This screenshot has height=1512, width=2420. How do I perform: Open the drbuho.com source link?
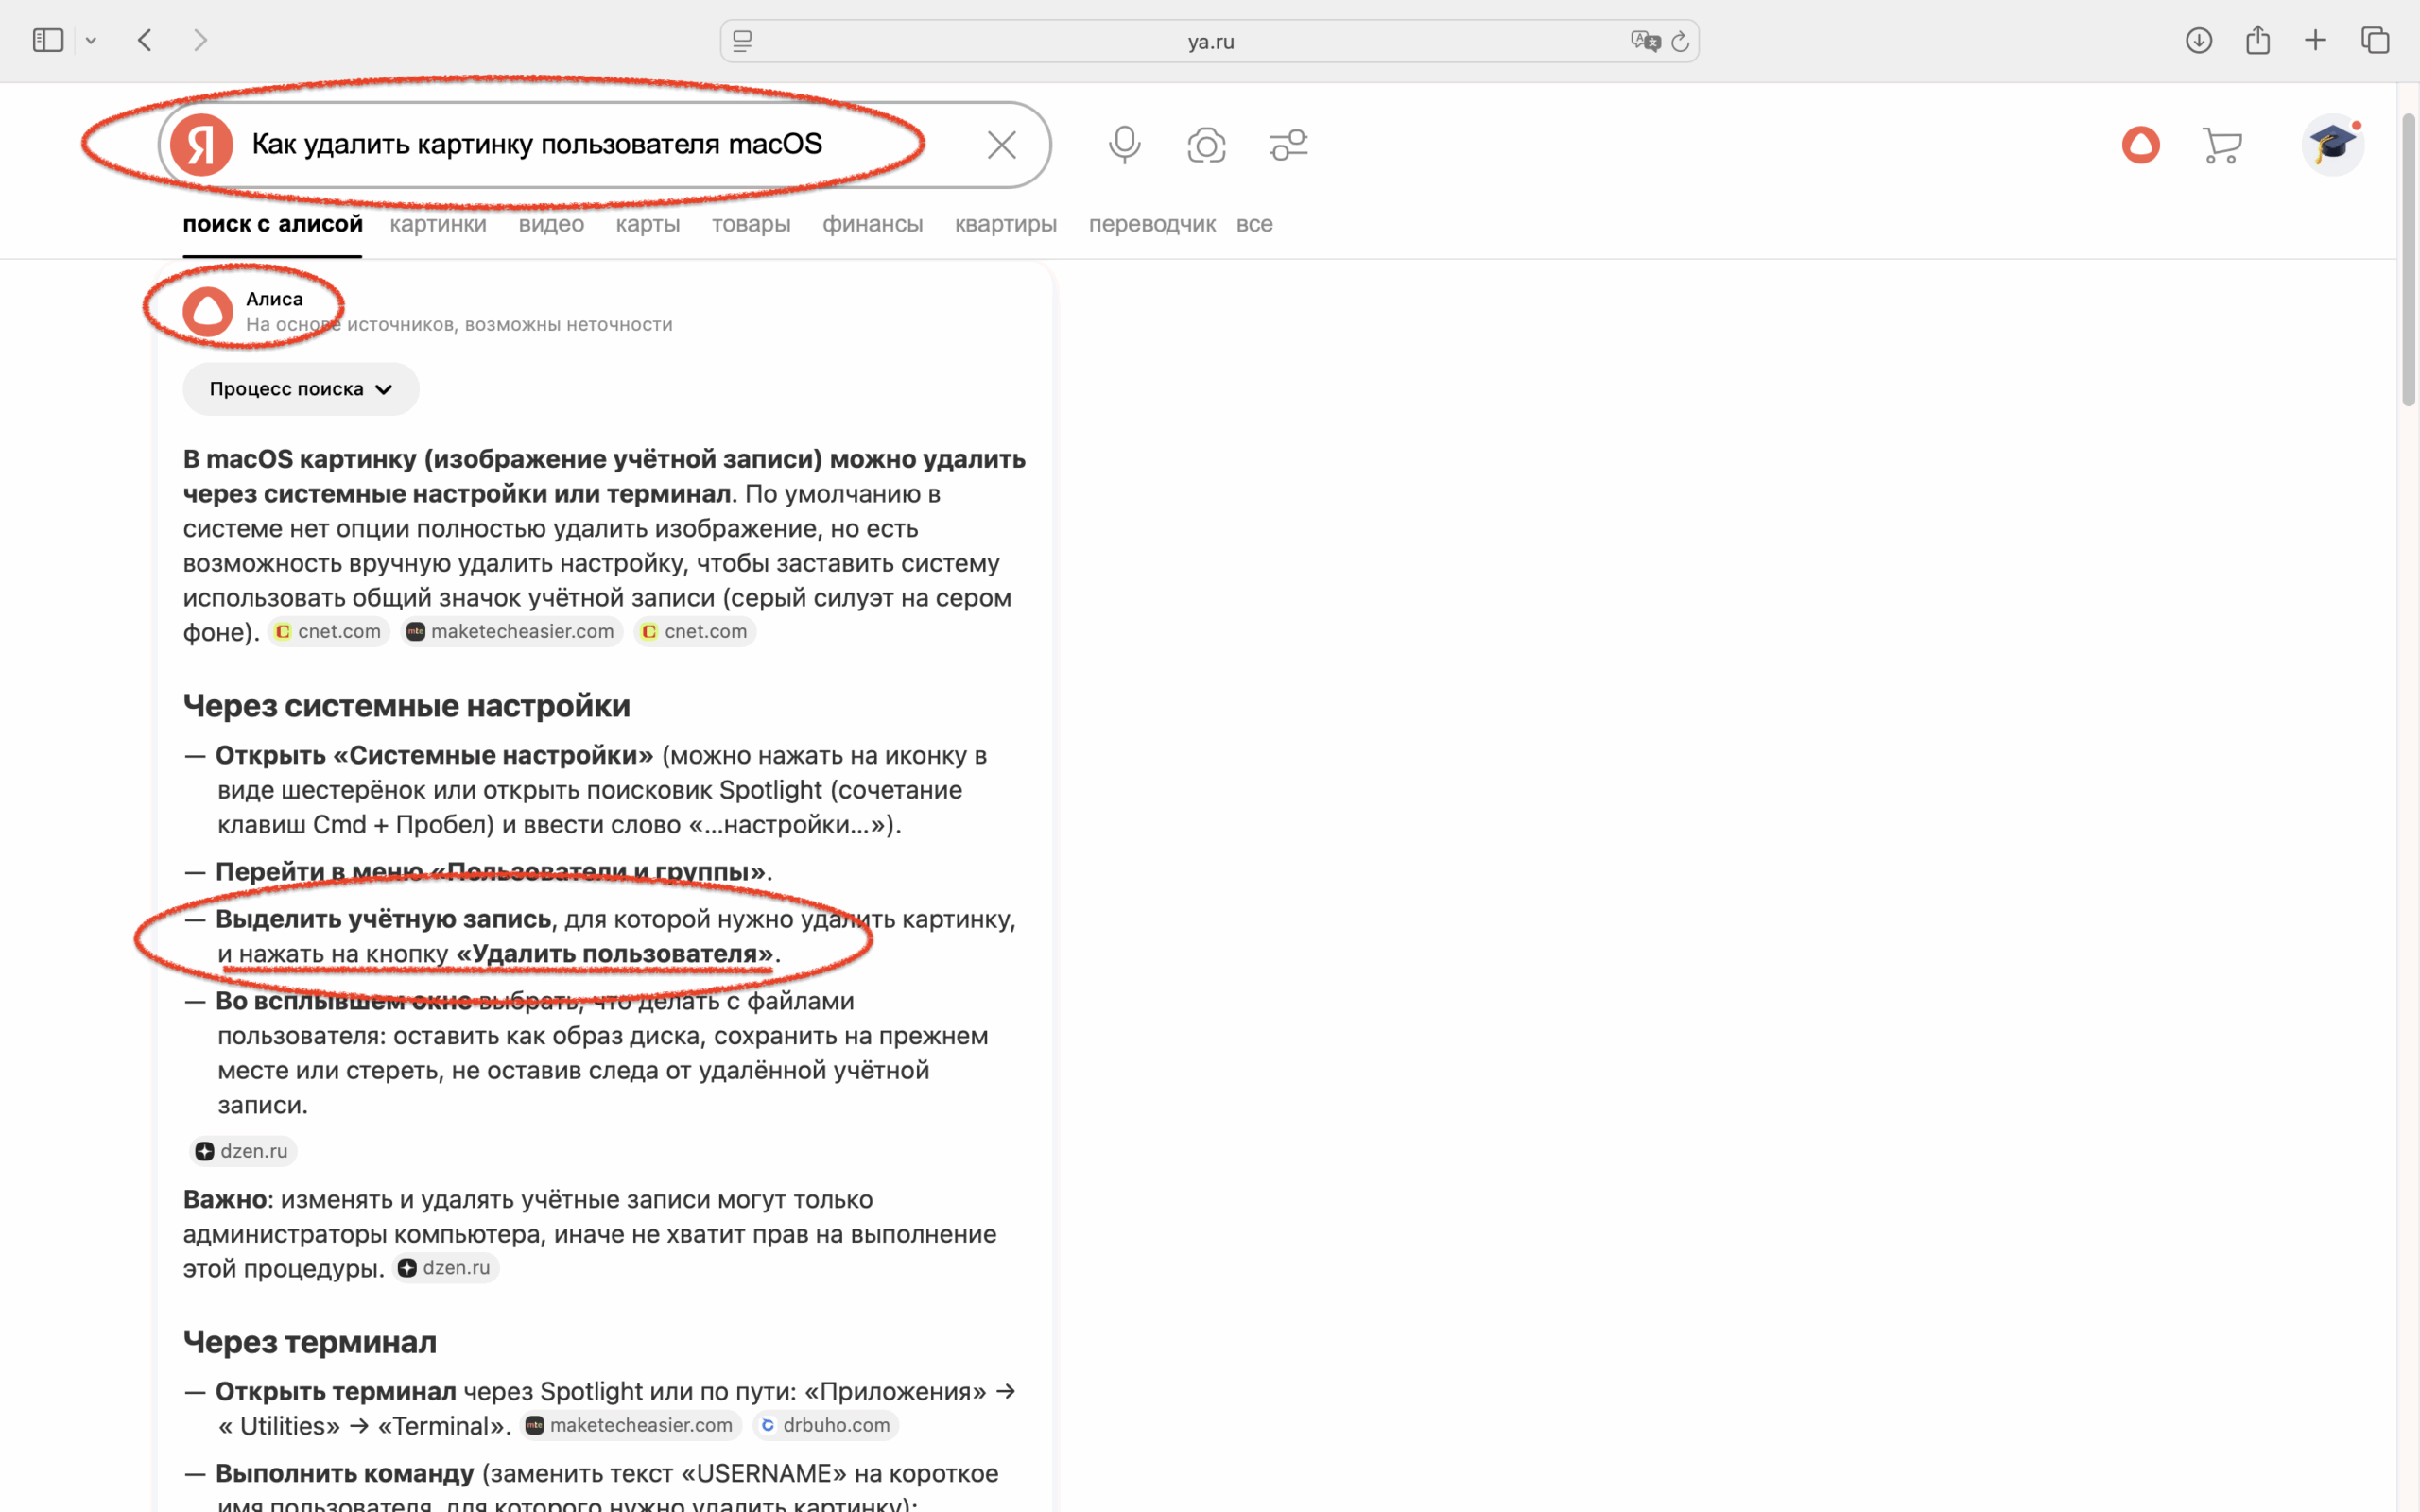[x=826, y=1426]
